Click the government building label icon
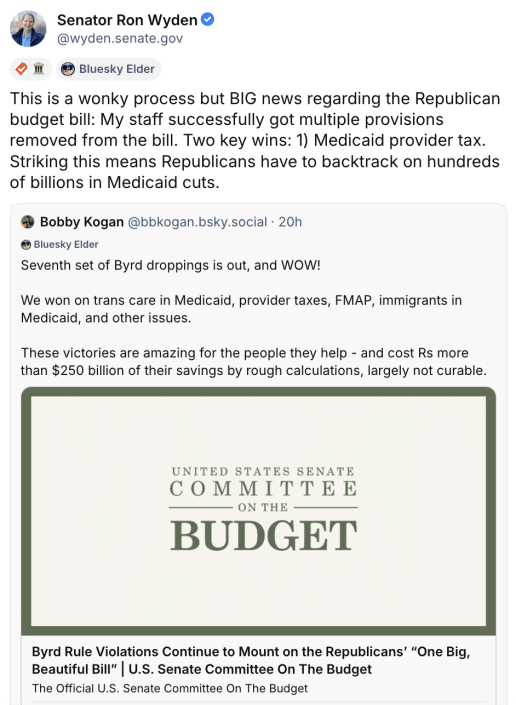 39,69
